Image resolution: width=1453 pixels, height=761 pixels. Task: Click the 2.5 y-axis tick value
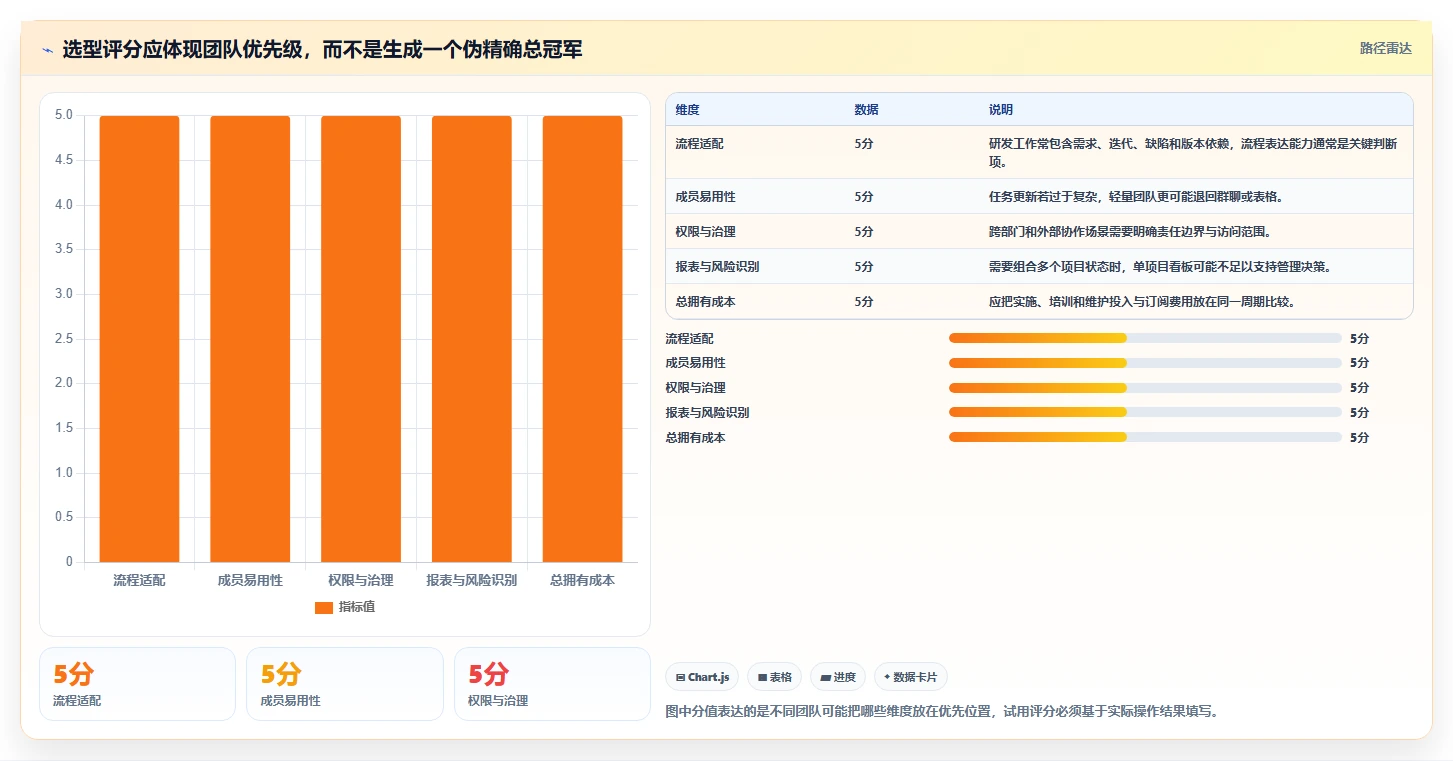64,339
